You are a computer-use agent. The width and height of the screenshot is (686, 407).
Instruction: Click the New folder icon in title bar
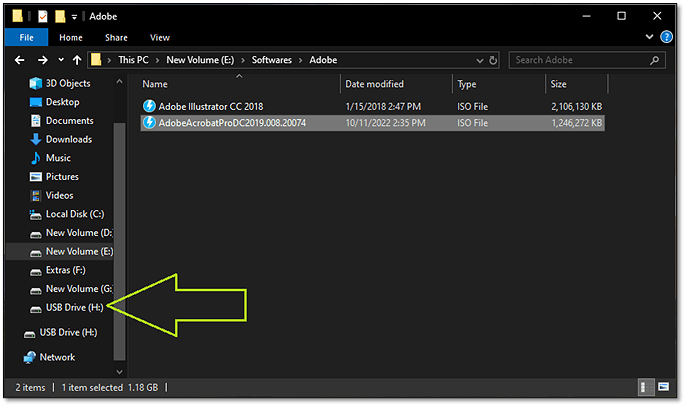pos(60,17)
